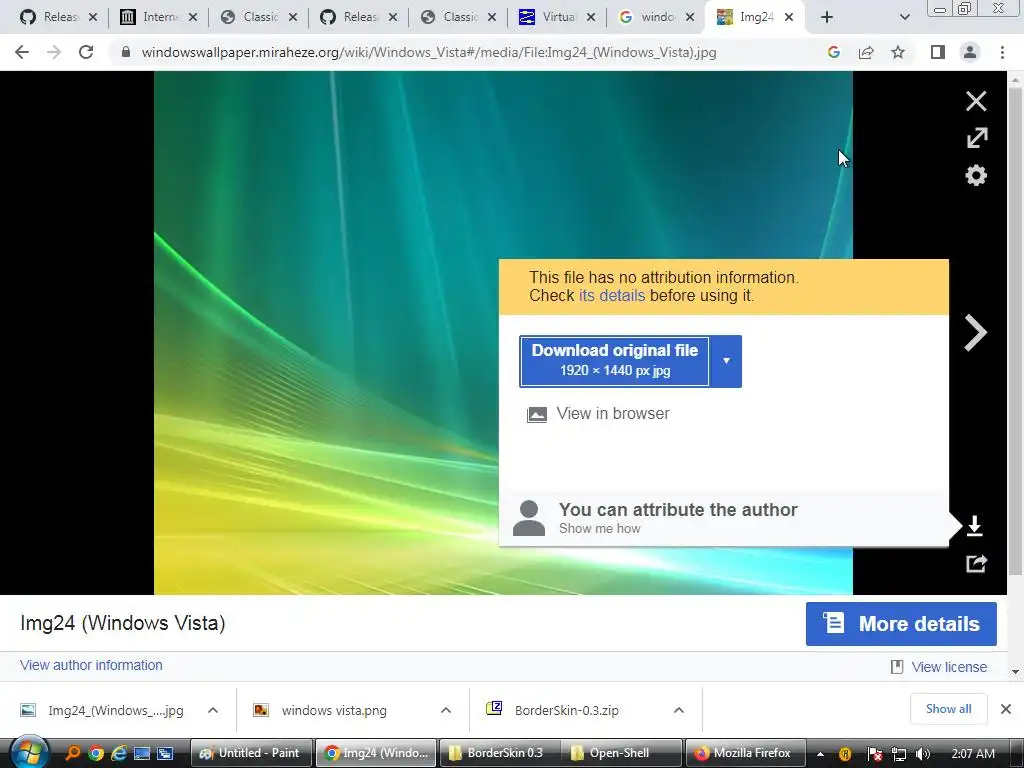The width and height of the screenshot is (1024, 768).
Task: Open View author information link
Action: [91, 665]
